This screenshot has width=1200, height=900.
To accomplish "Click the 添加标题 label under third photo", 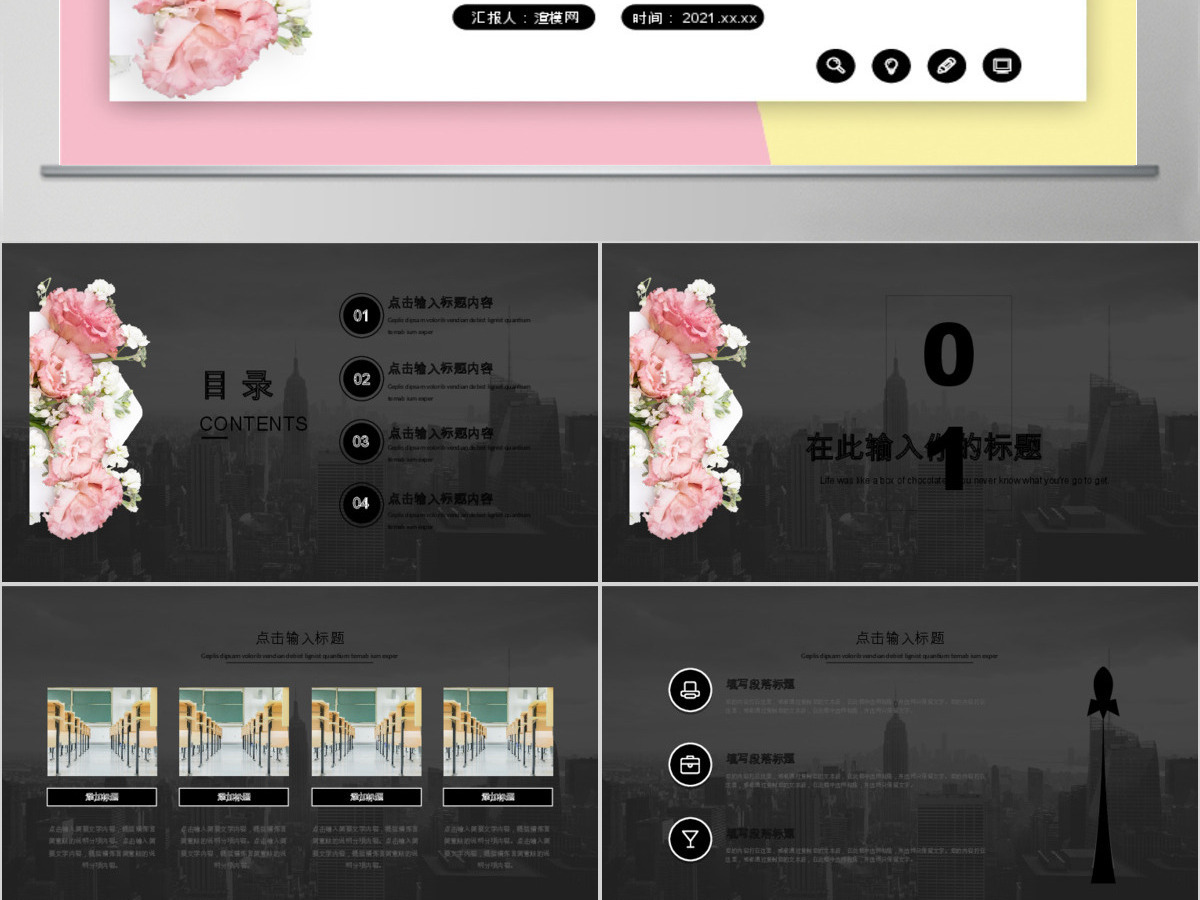I will tap(366, 797).
